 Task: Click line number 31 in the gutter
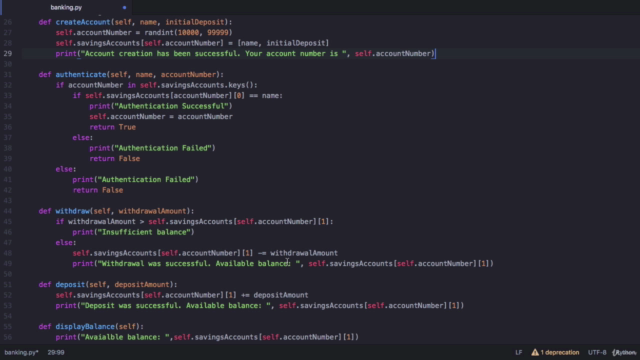(8, 75)
